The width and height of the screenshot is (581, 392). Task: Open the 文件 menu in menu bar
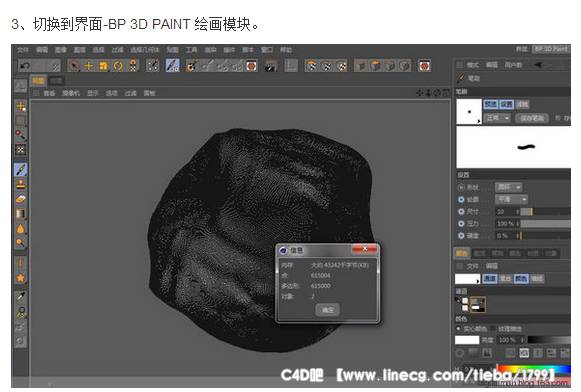coord(23,50)
